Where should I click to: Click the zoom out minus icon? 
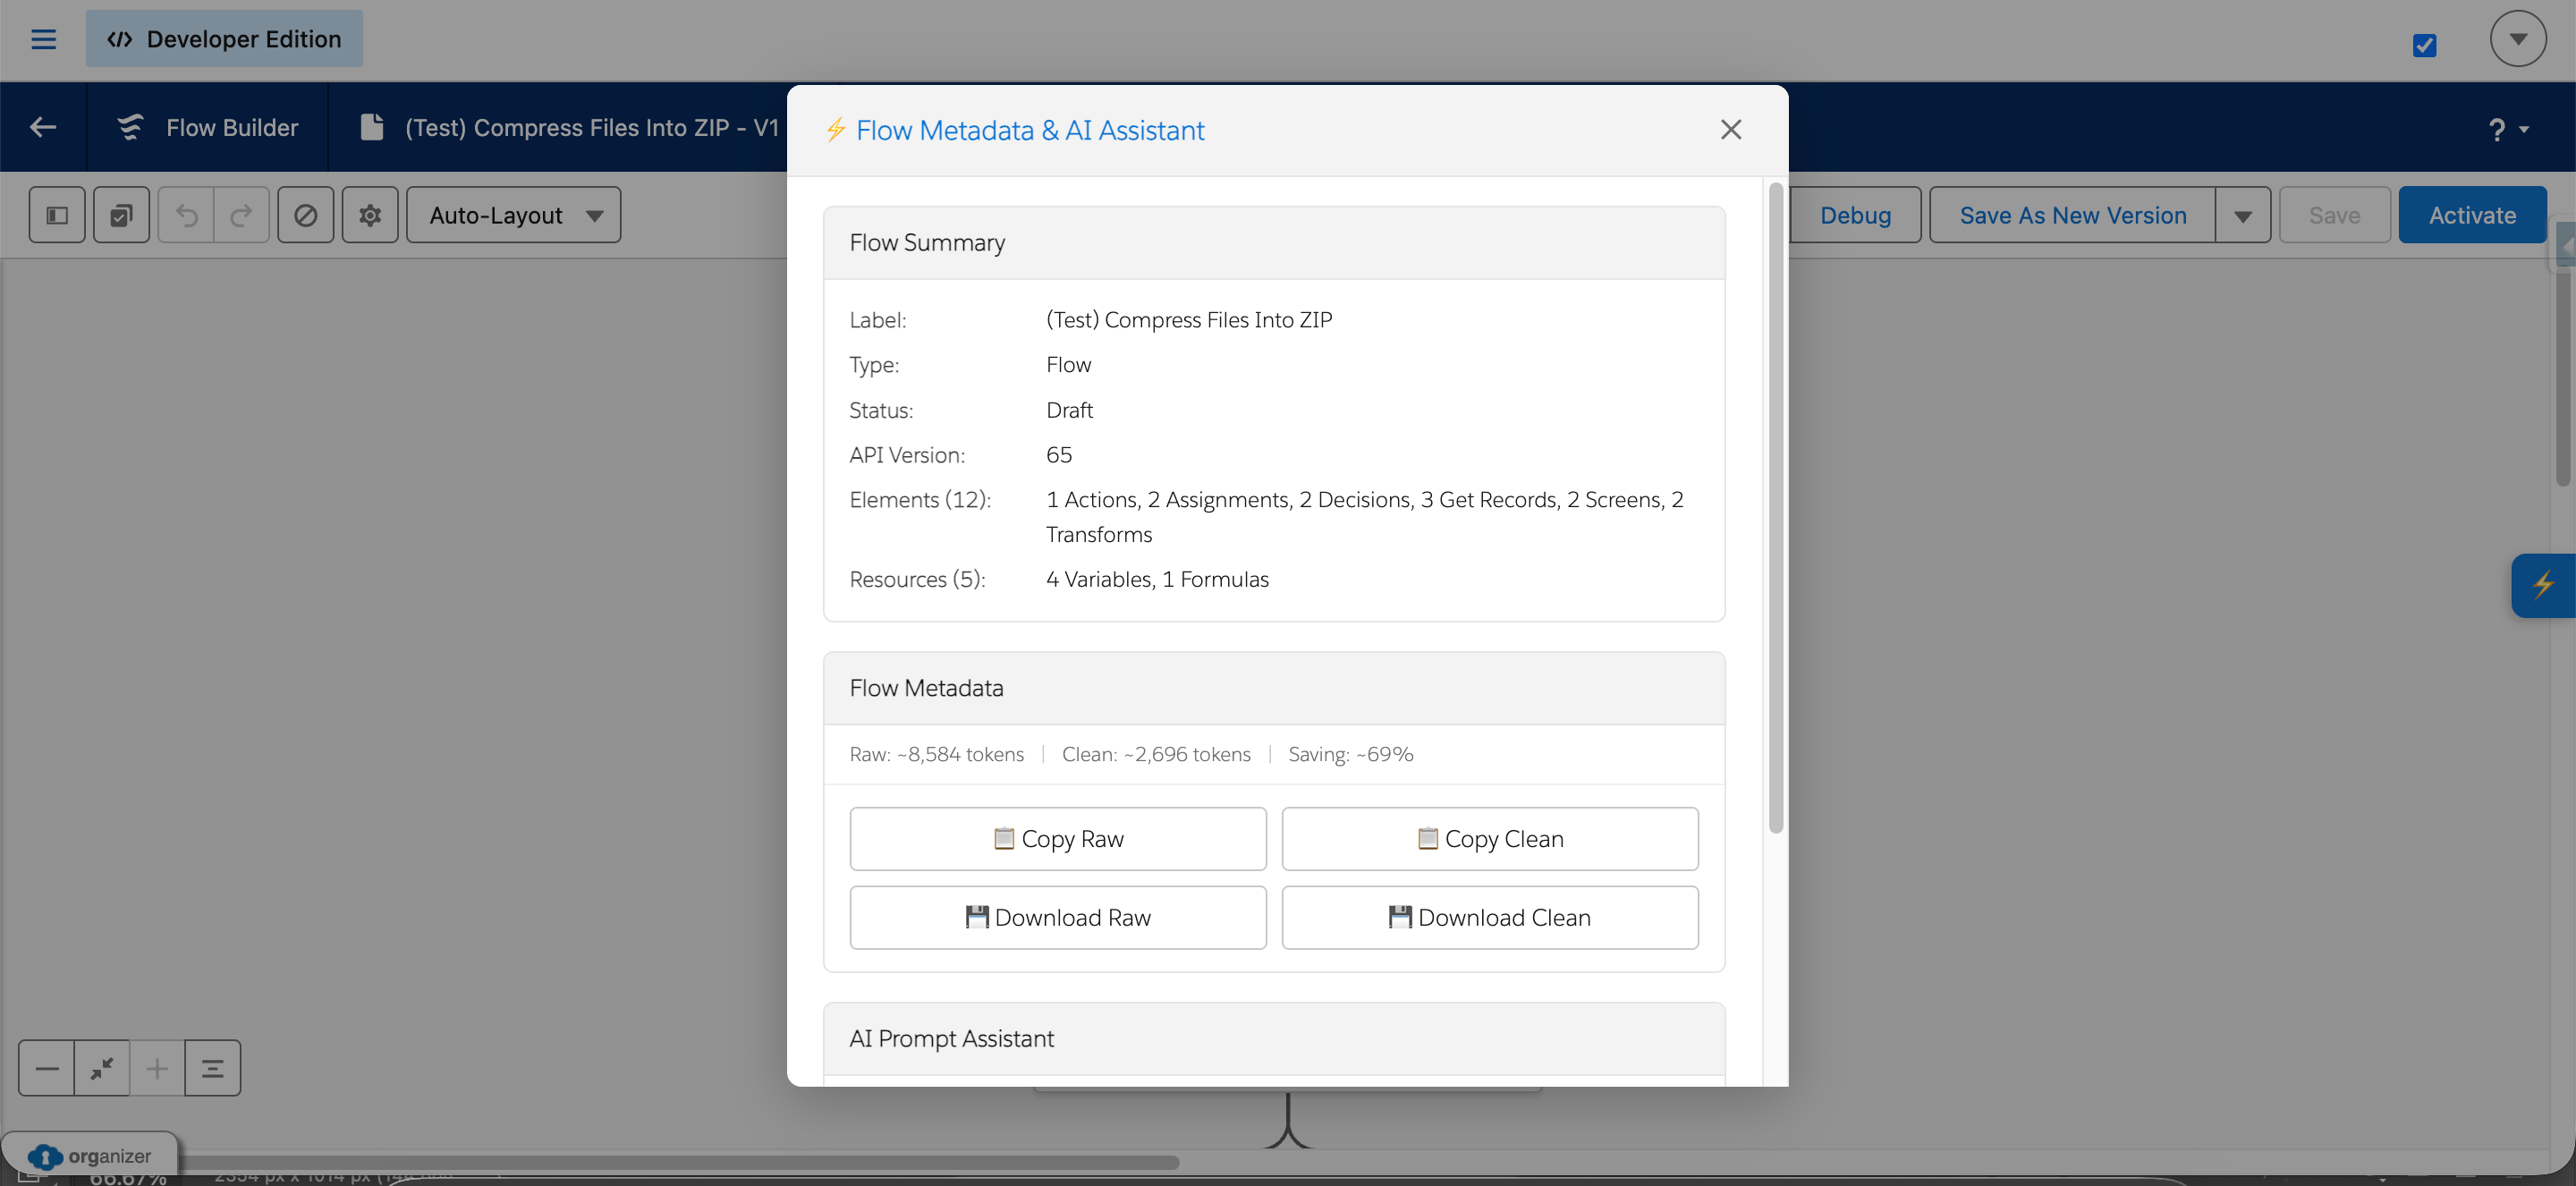(46, 1067)
